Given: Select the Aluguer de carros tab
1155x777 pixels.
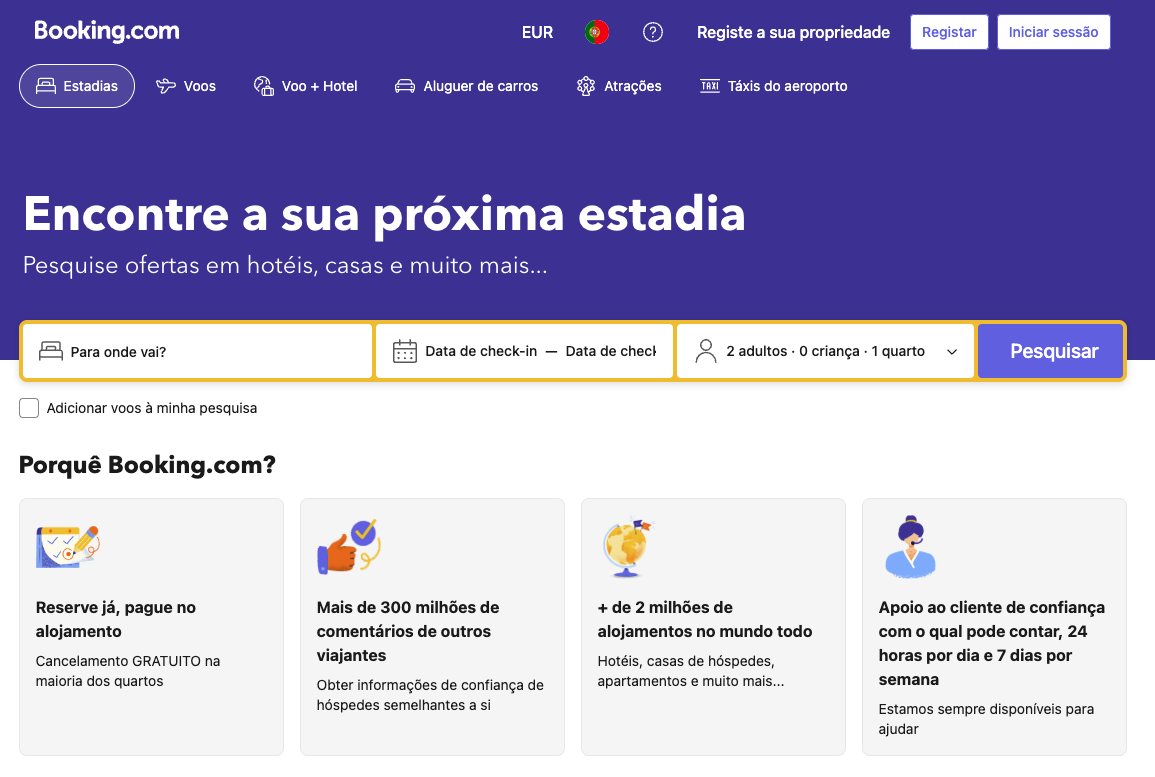Looking at the screenshot, I should (x=466, y=86).
